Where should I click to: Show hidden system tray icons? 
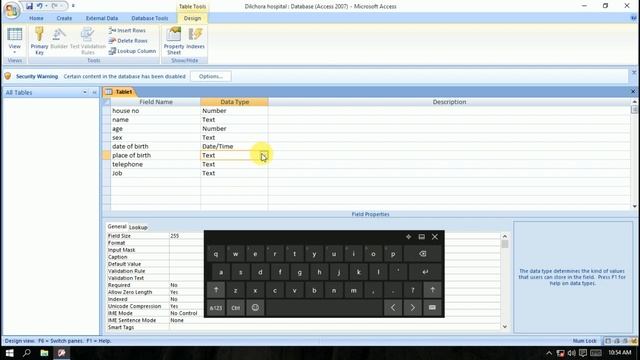pos(549,353)
